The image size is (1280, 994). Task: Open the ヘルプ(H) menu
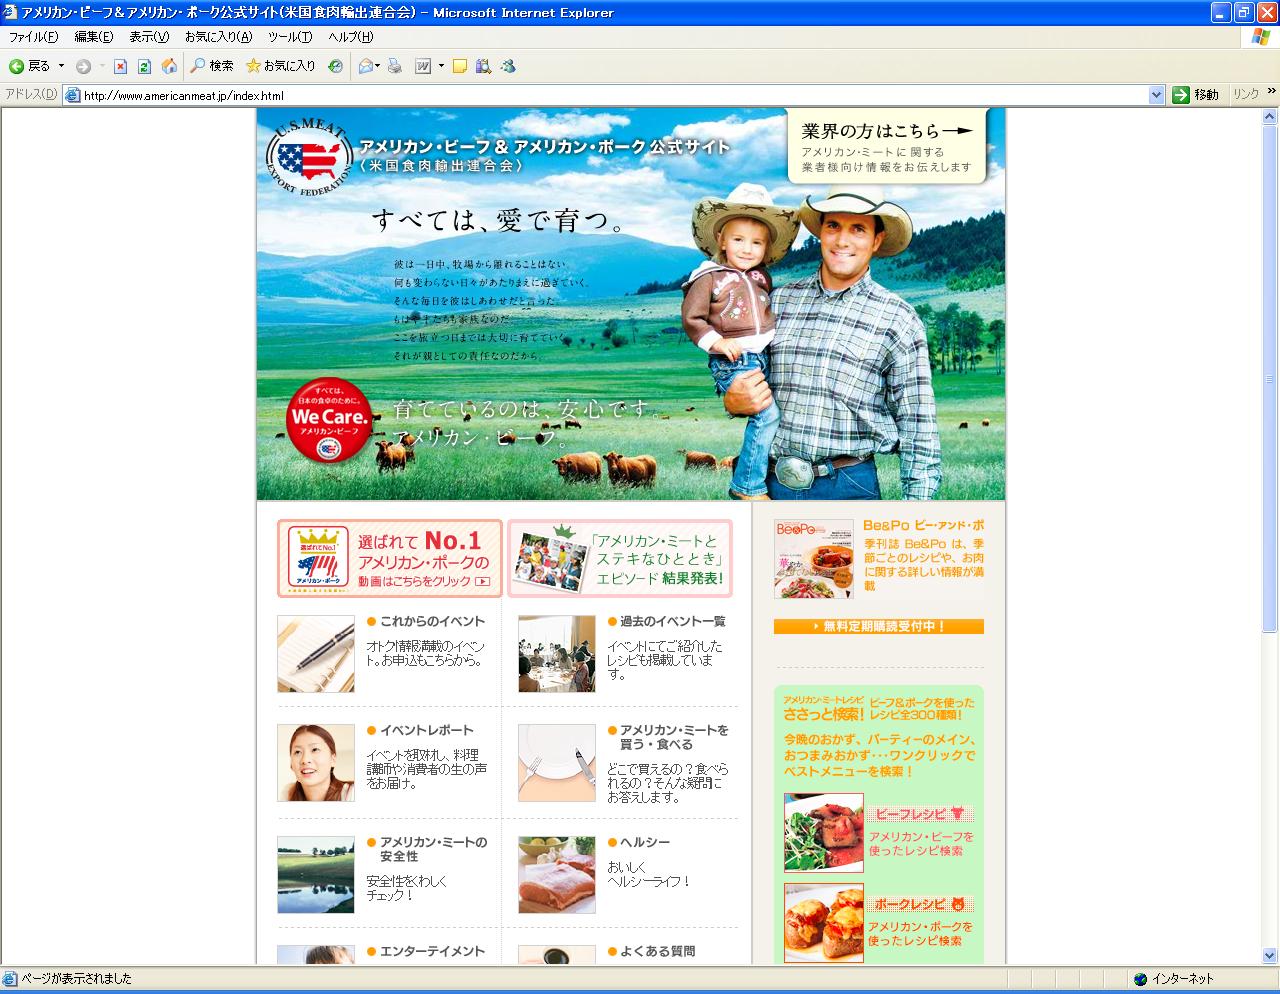point(351,37)
